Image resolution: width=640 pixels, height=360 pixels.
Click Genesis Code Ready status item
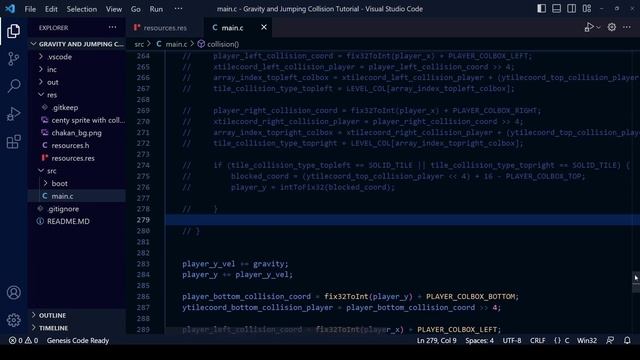78,340
